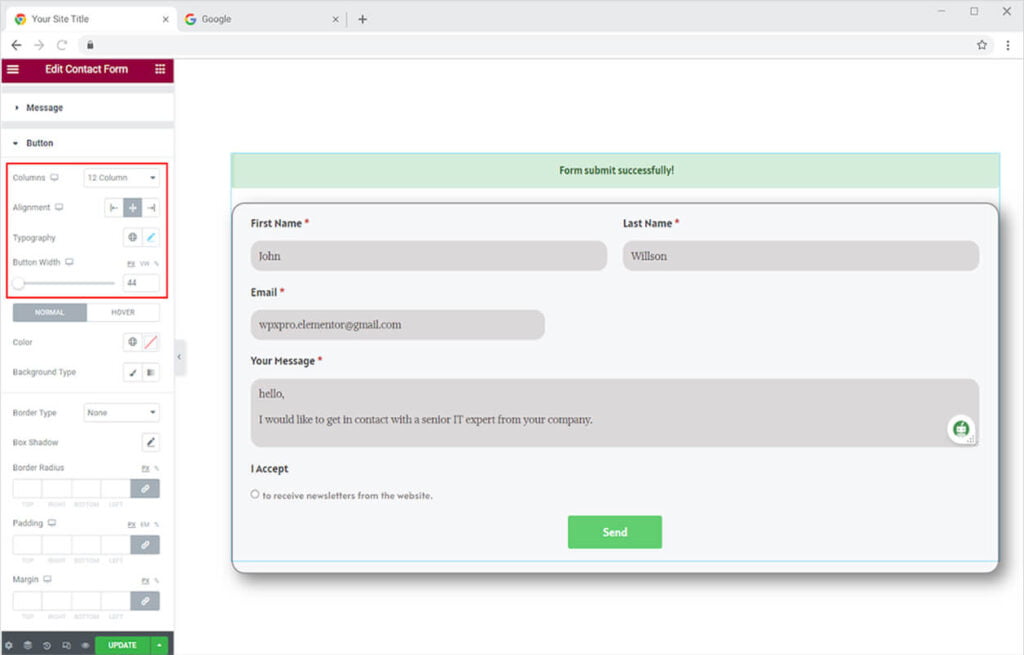Open the Elementor hamburger menu

pos(13,69)
